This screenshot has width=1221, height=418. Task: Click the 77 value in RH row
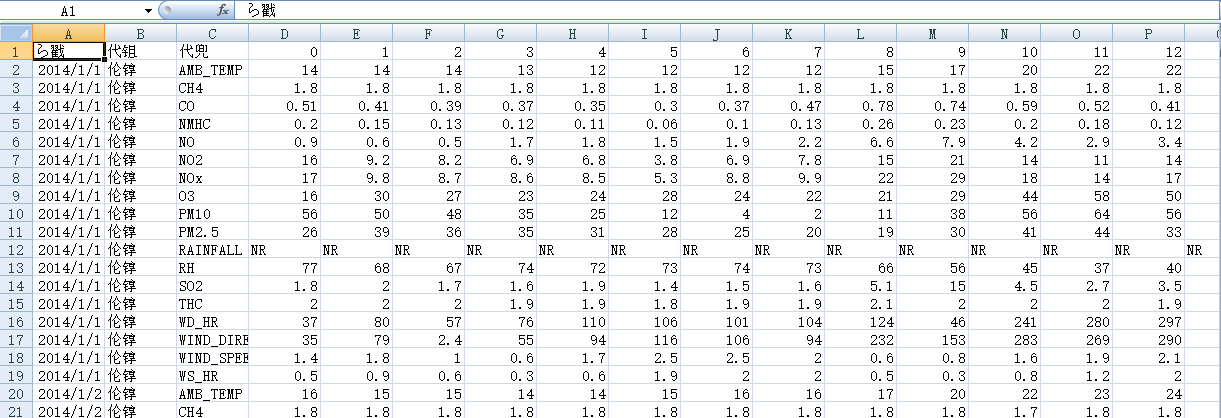pos(284,268)
